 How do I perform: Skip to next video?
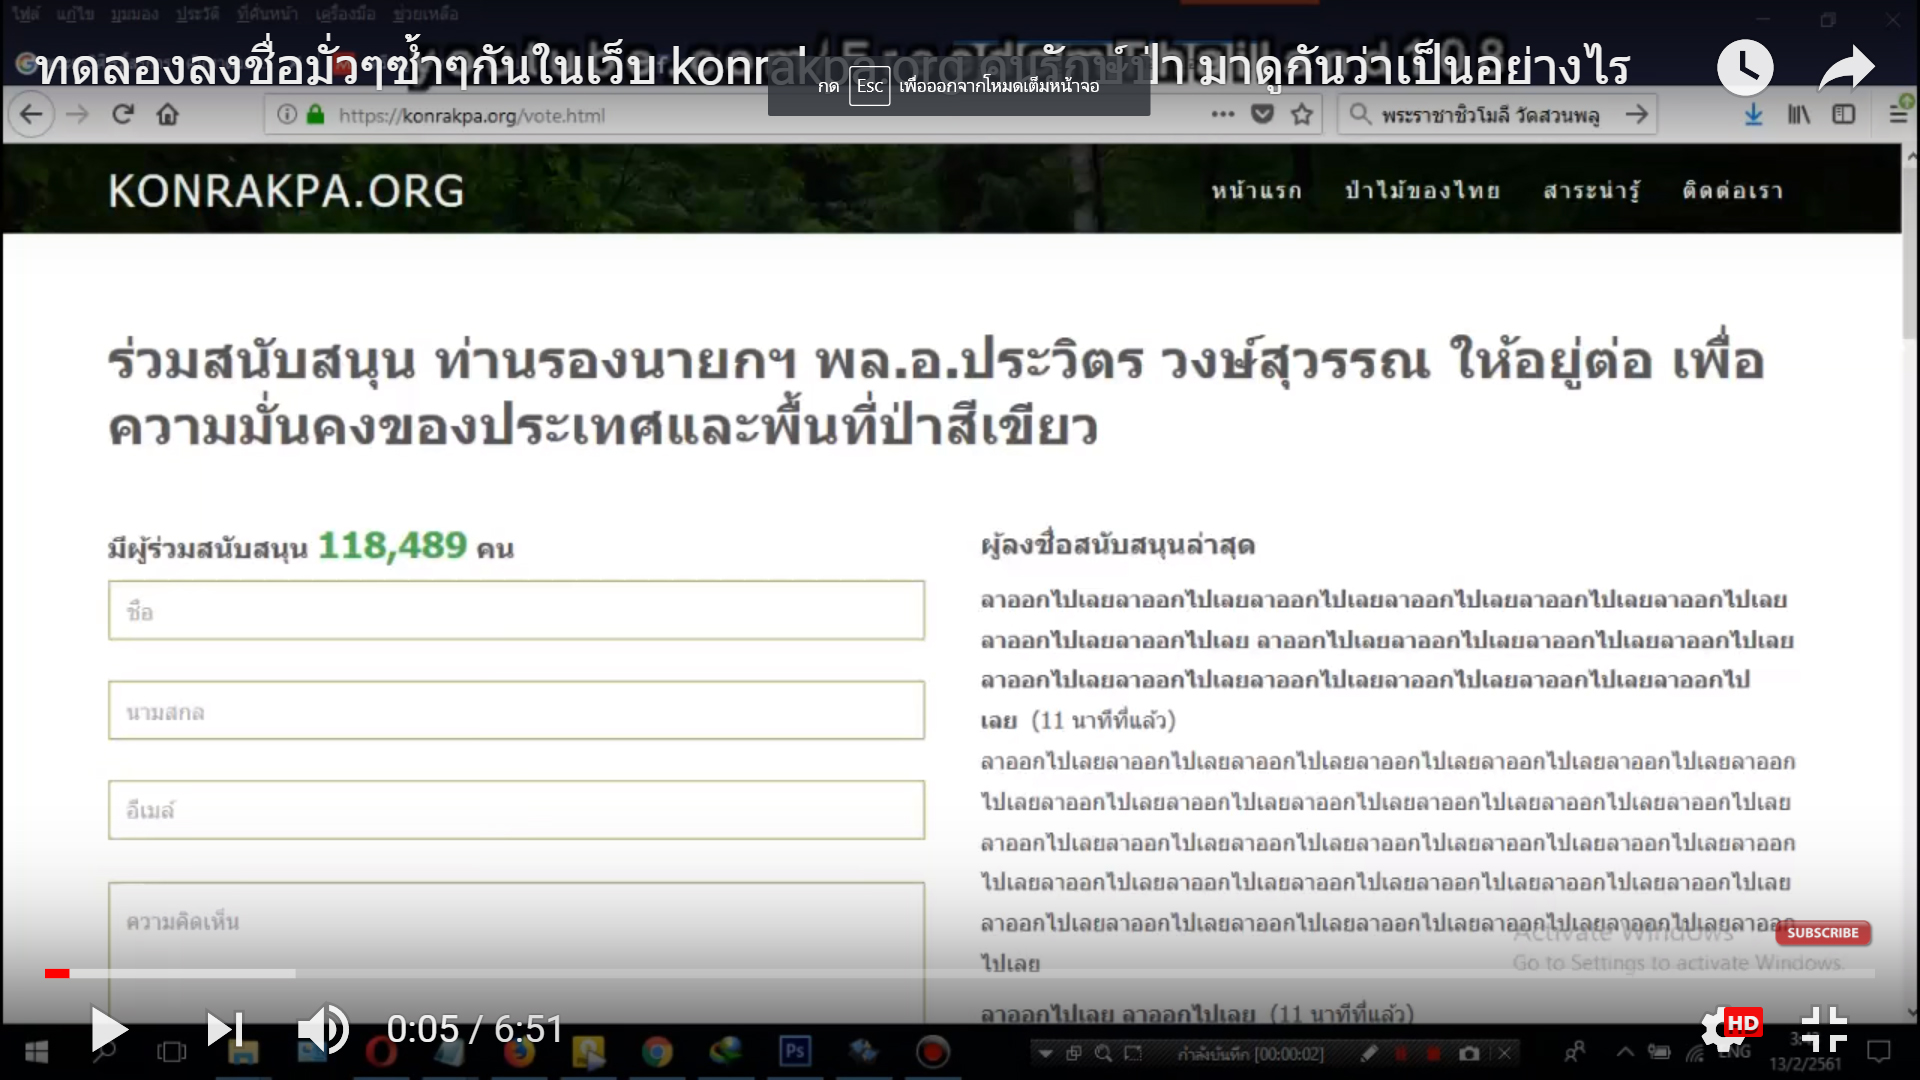224,1029
